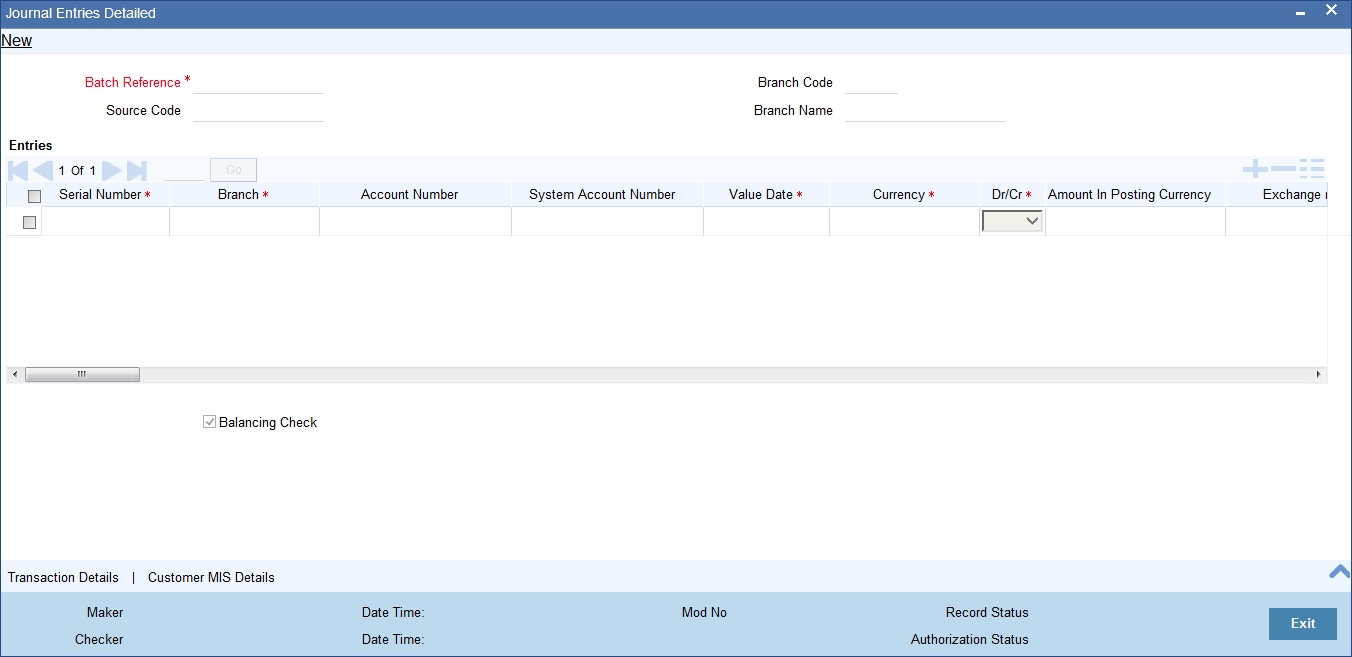Tick the first entry row checkbox
The image size is (1352, 657).
coord(29,222)
